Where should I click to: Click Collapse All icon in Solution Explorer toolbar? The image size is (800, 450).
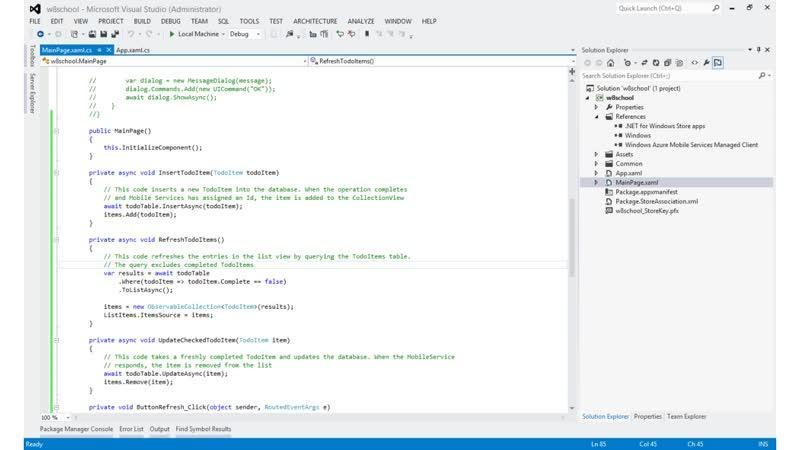(x=665, y=62)
